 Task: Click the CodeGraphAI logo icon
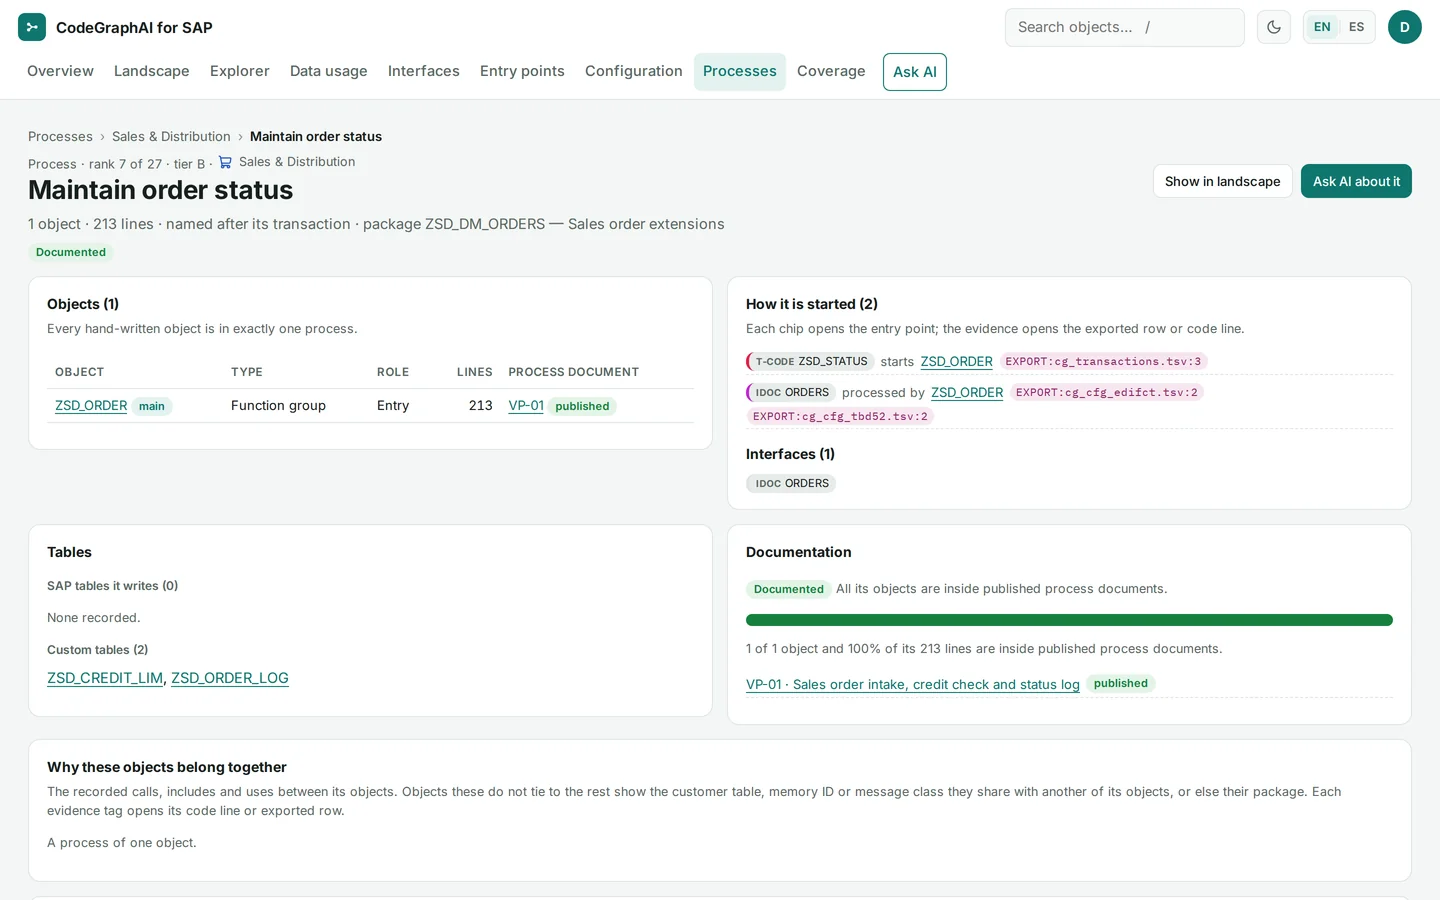32,27
